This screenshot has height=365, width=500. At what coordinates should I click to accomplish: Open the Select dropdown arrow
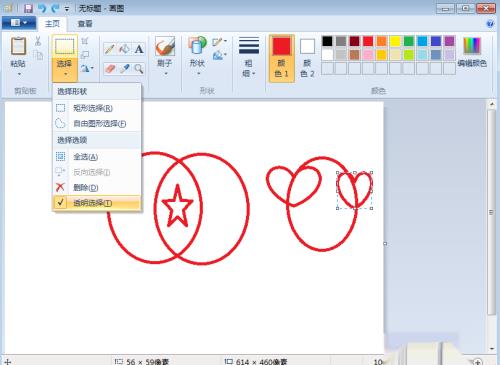(65, 74)
